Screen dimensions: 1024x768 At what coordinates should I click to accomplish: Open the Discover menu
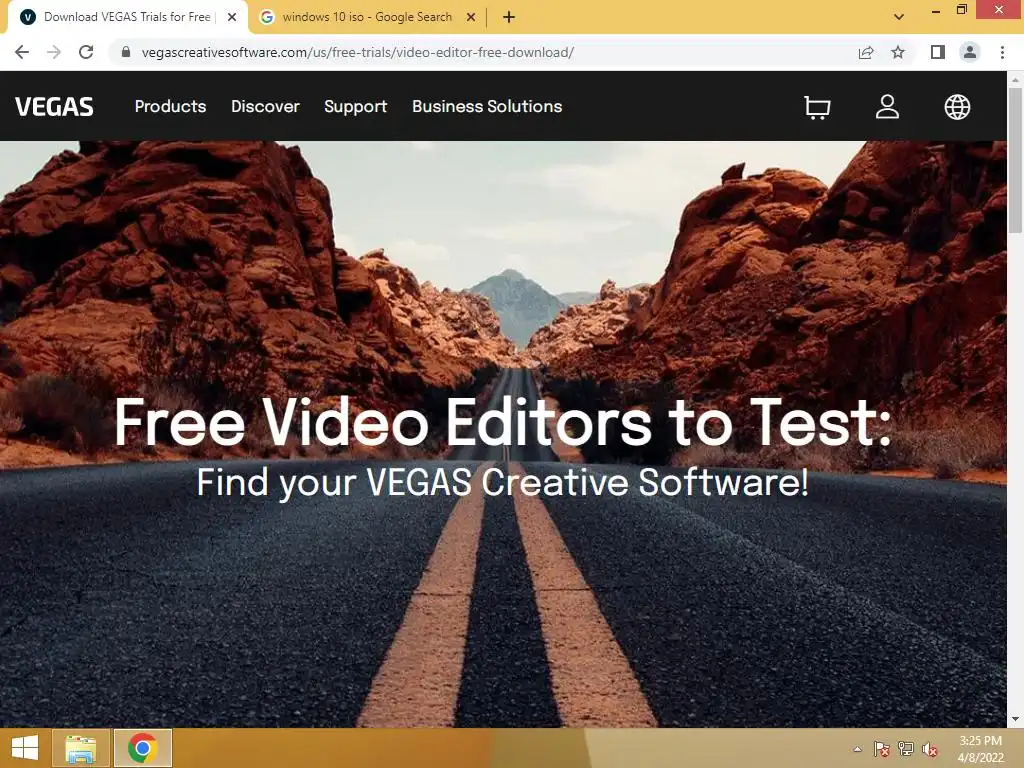click(265, 106)
